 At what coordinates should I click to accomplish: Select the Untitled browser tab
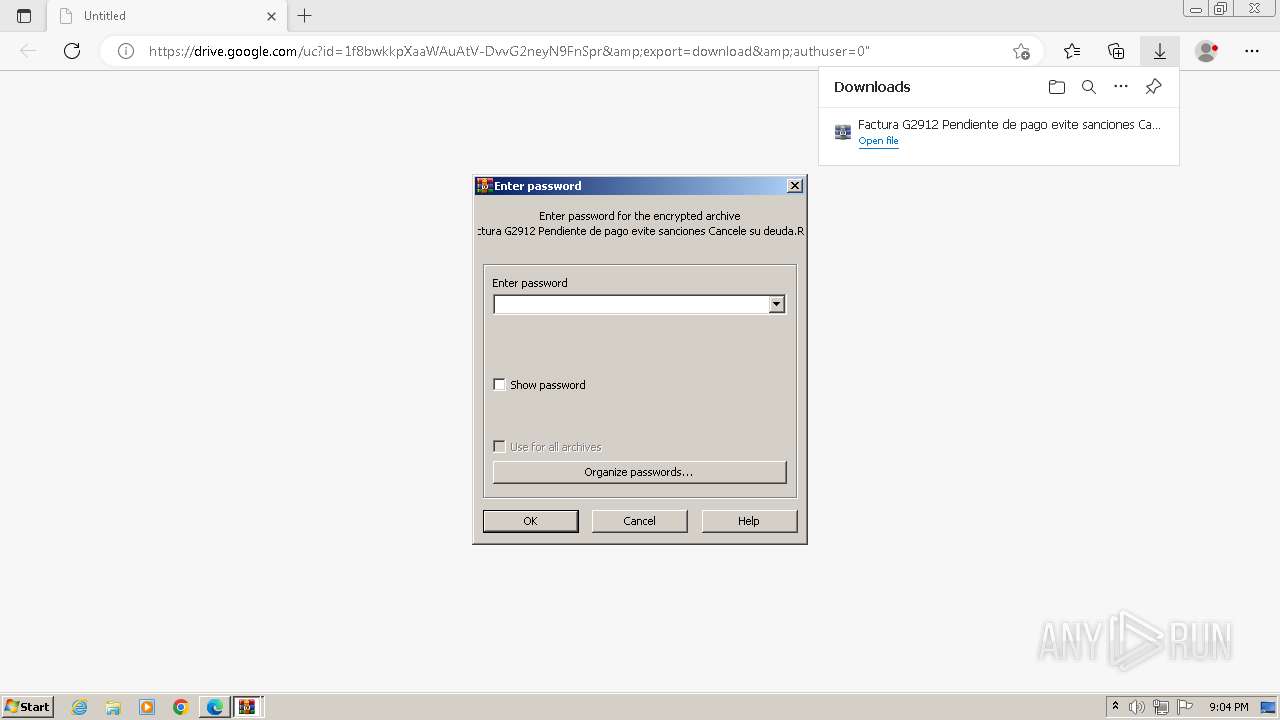coord(168,16)
